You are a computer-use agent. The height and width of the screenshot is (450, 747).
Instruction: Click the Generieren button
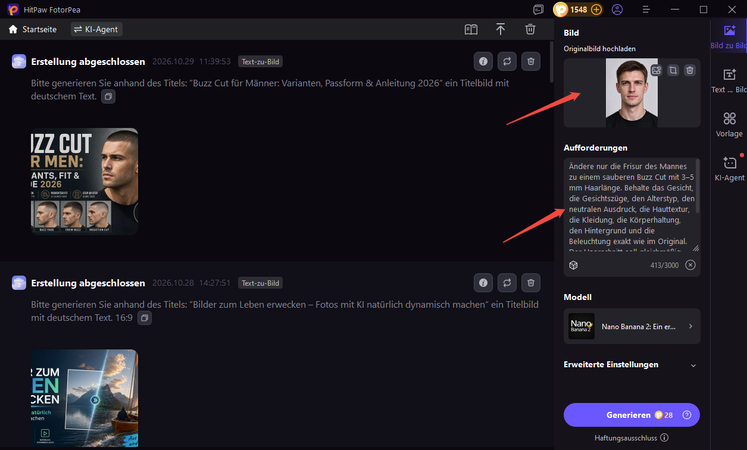click(x=632, y=415)
